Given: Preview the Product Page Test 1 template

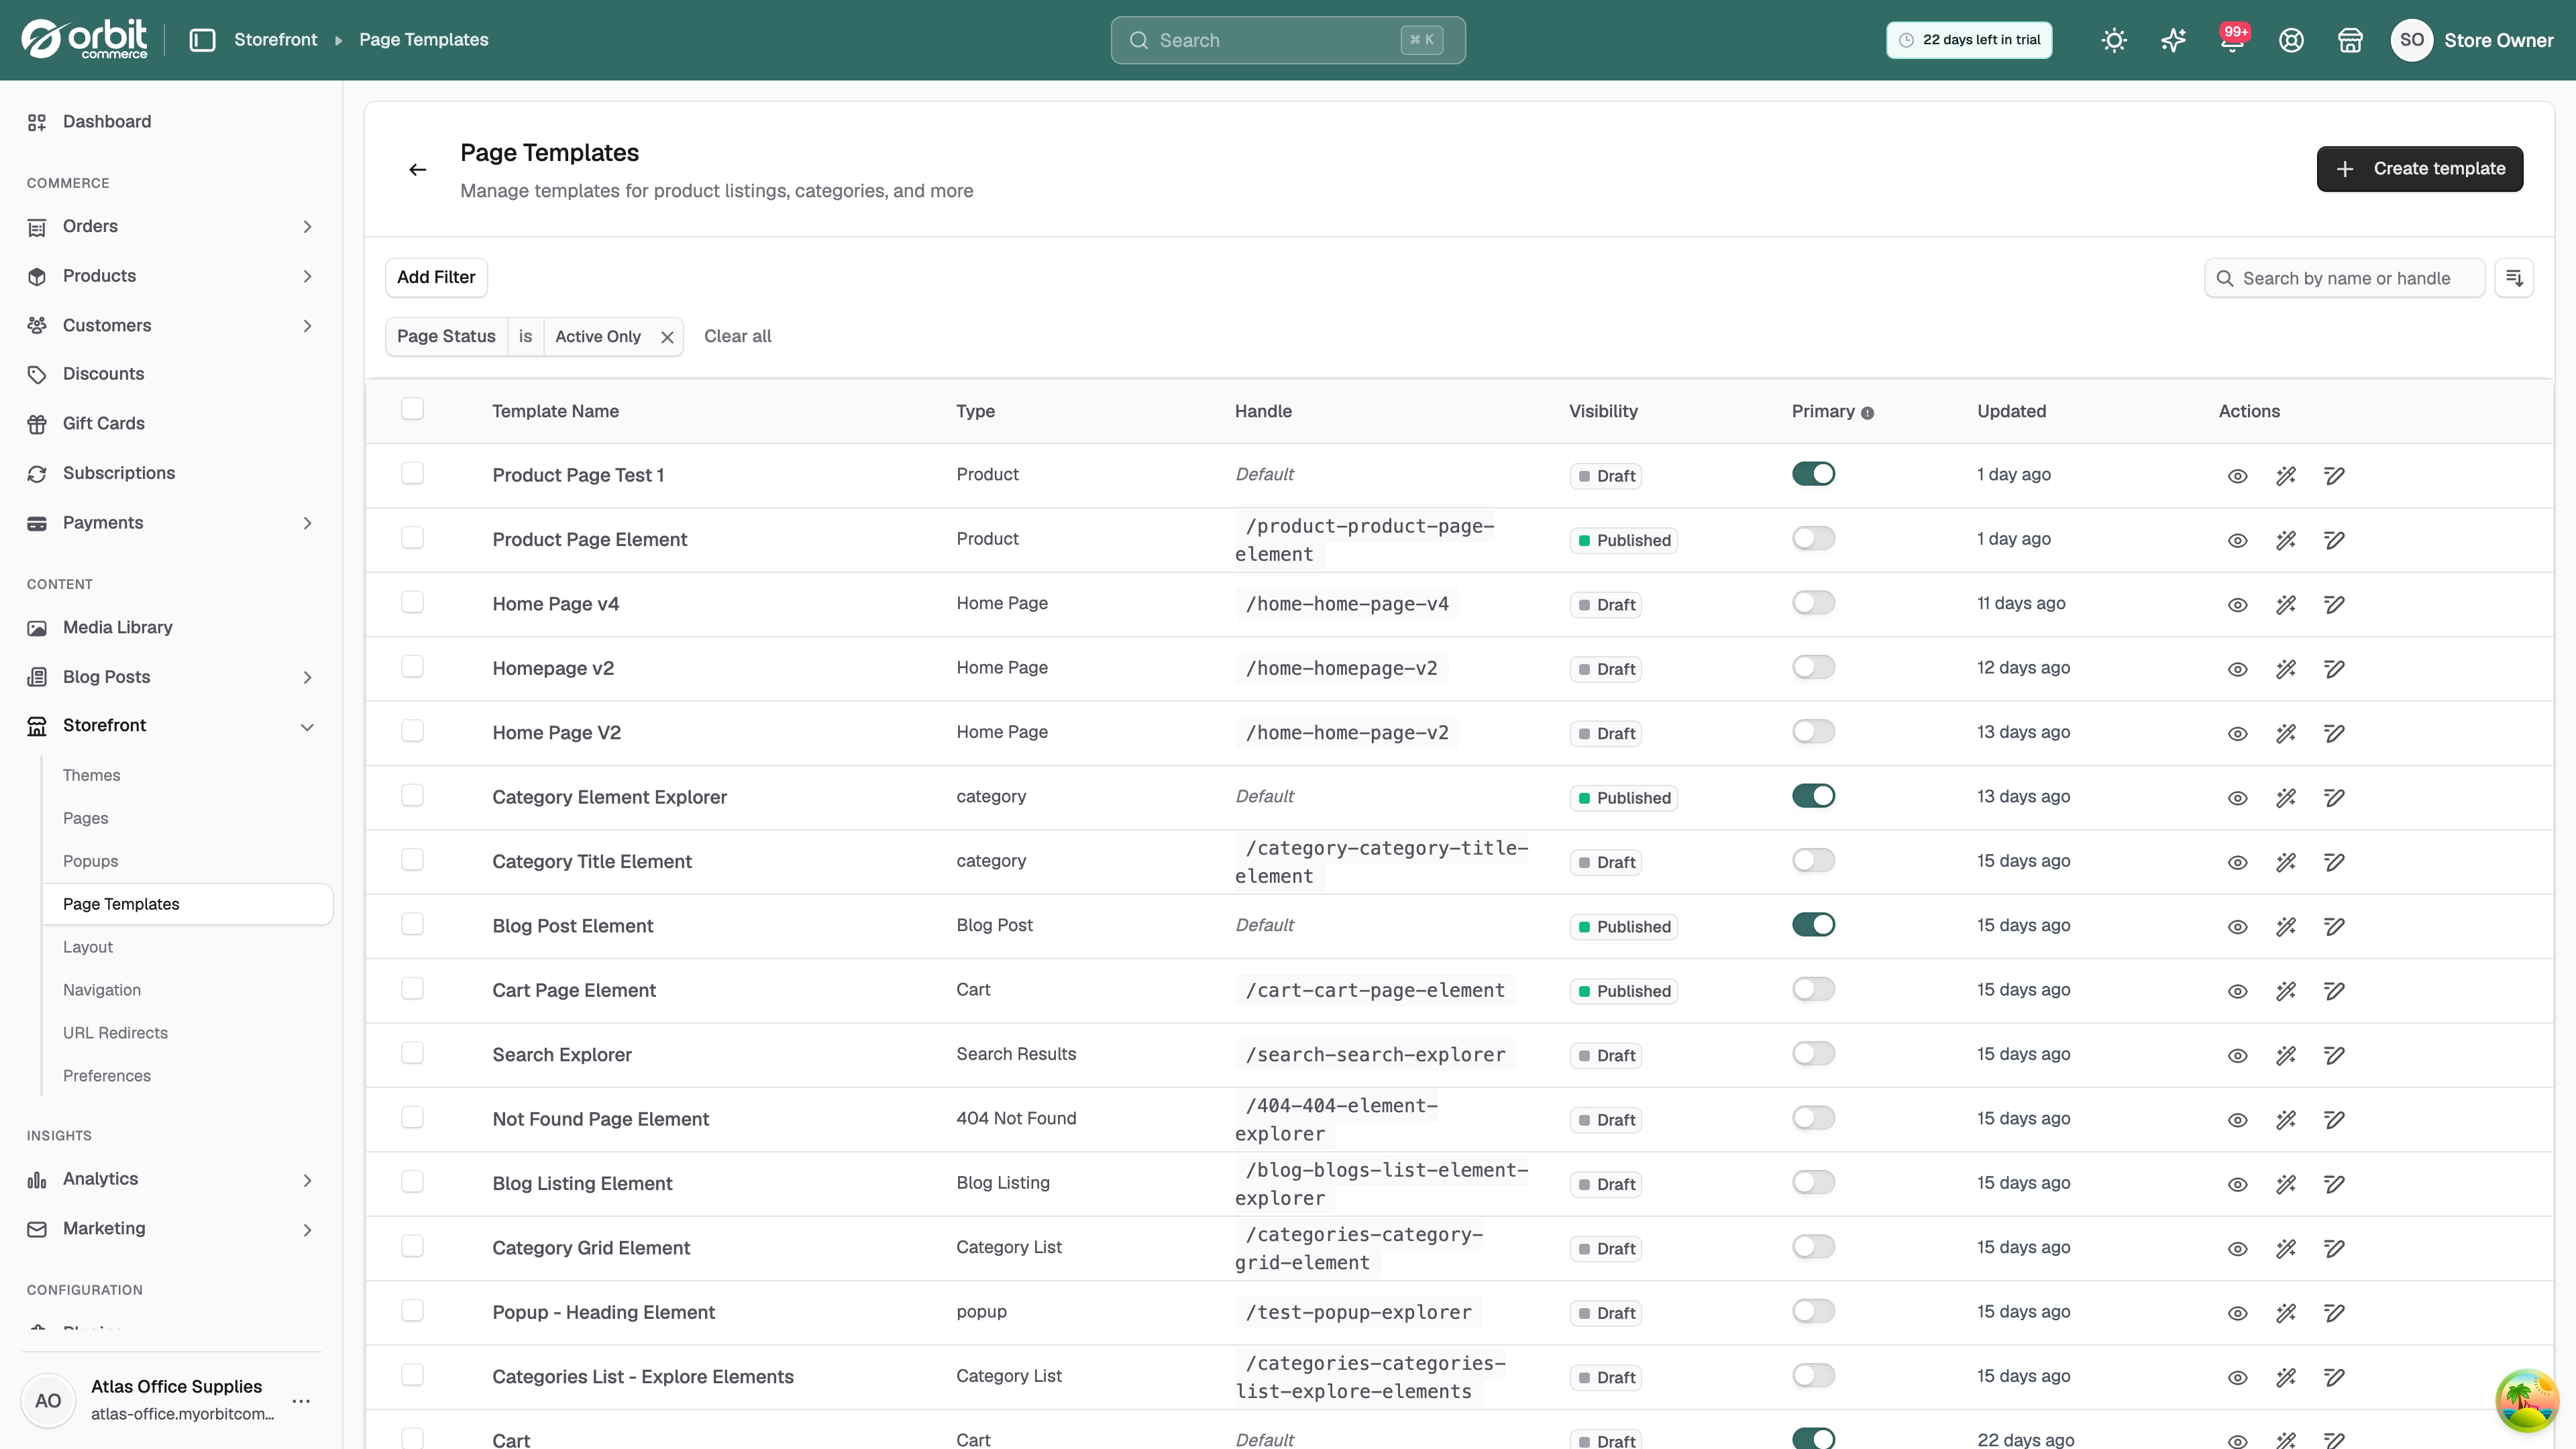Looking at the screenshot, I should pyautogui.click(x=2238, y=476).
